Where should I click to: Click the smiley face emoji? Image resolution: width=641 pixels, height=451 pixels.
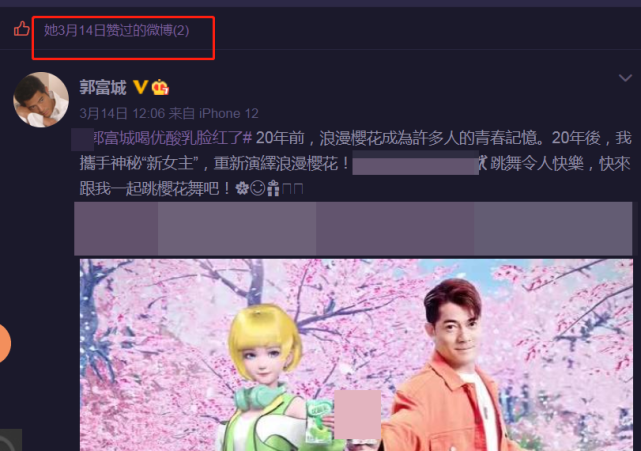[x=258, y=188]
